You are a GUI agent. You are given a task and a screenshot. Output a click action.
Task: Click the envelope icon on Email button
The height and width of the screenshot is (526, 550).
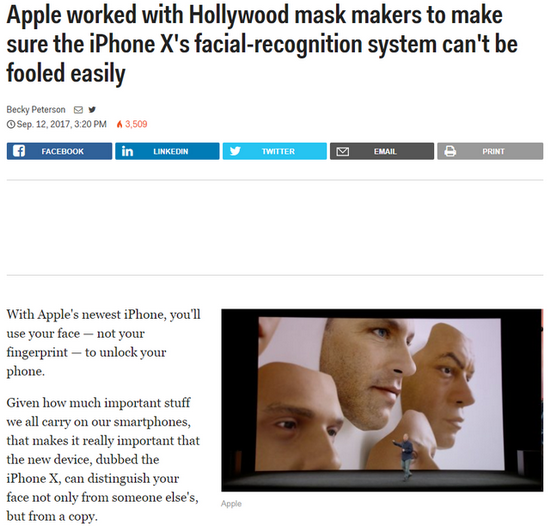[x=342, y=151]
